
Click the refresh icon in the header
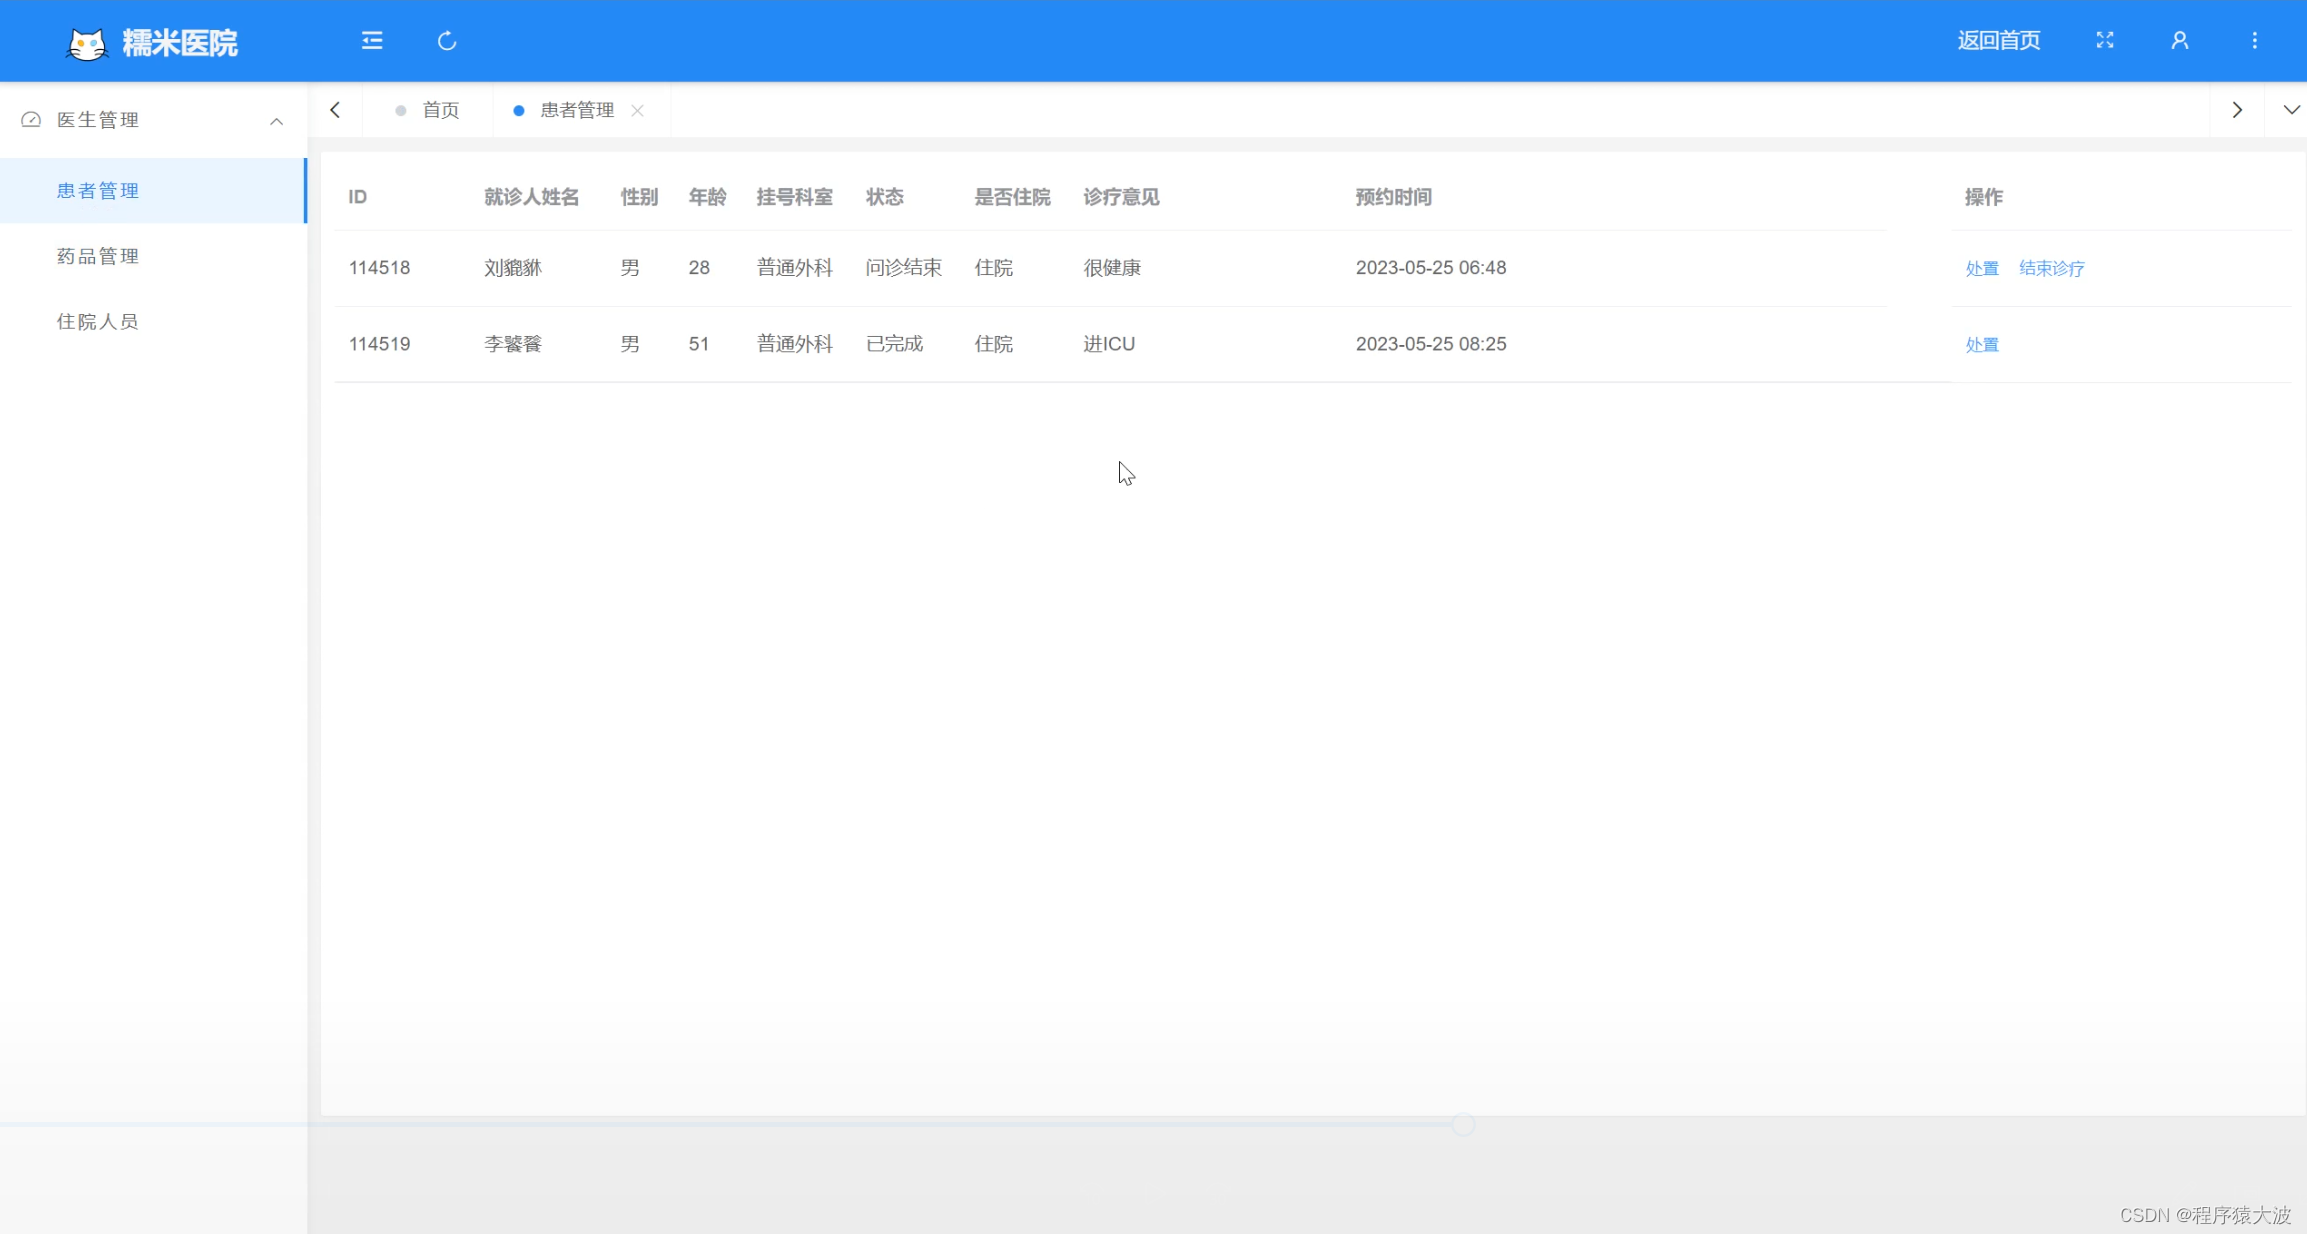tap(447, 41)
